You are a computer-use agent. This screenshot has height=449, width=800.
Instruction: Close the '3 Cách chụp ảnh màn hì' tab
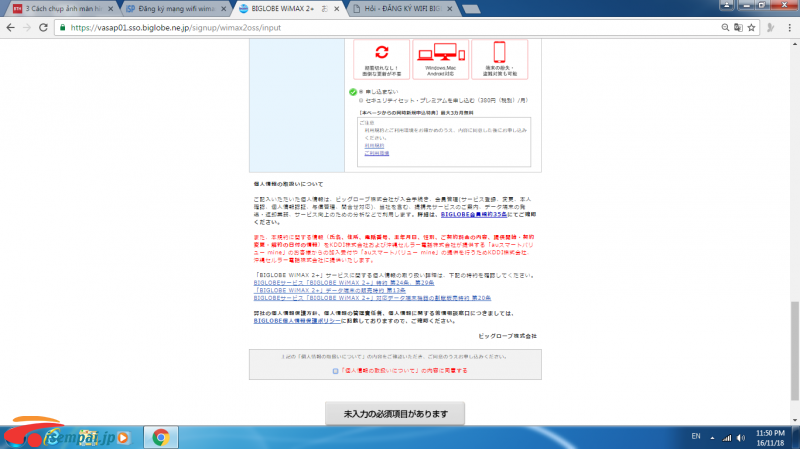tap(110, 9)
